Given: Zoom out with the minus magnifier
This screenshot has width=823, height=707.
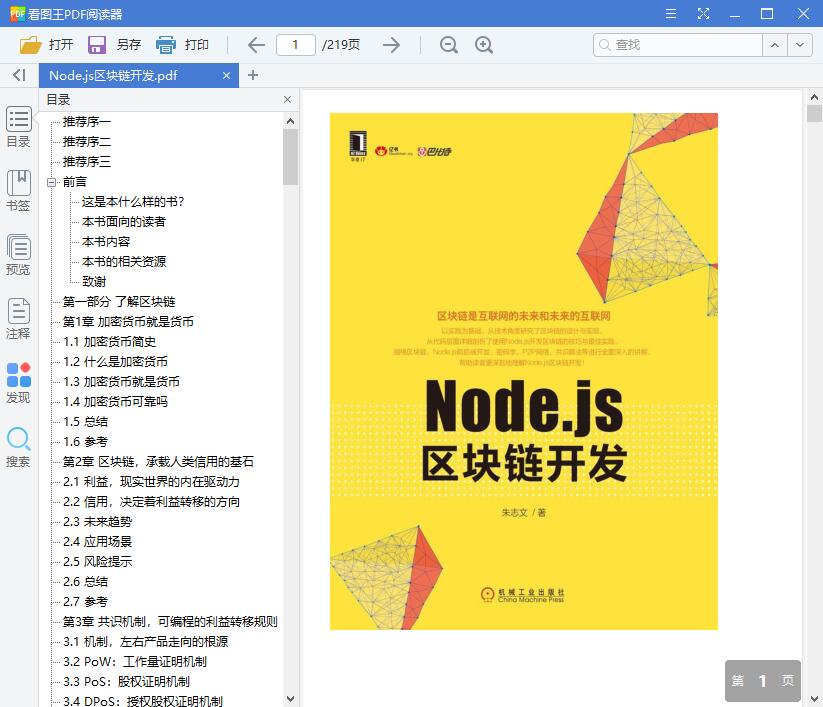Looking at the screenshot, I should click(449, 45).
